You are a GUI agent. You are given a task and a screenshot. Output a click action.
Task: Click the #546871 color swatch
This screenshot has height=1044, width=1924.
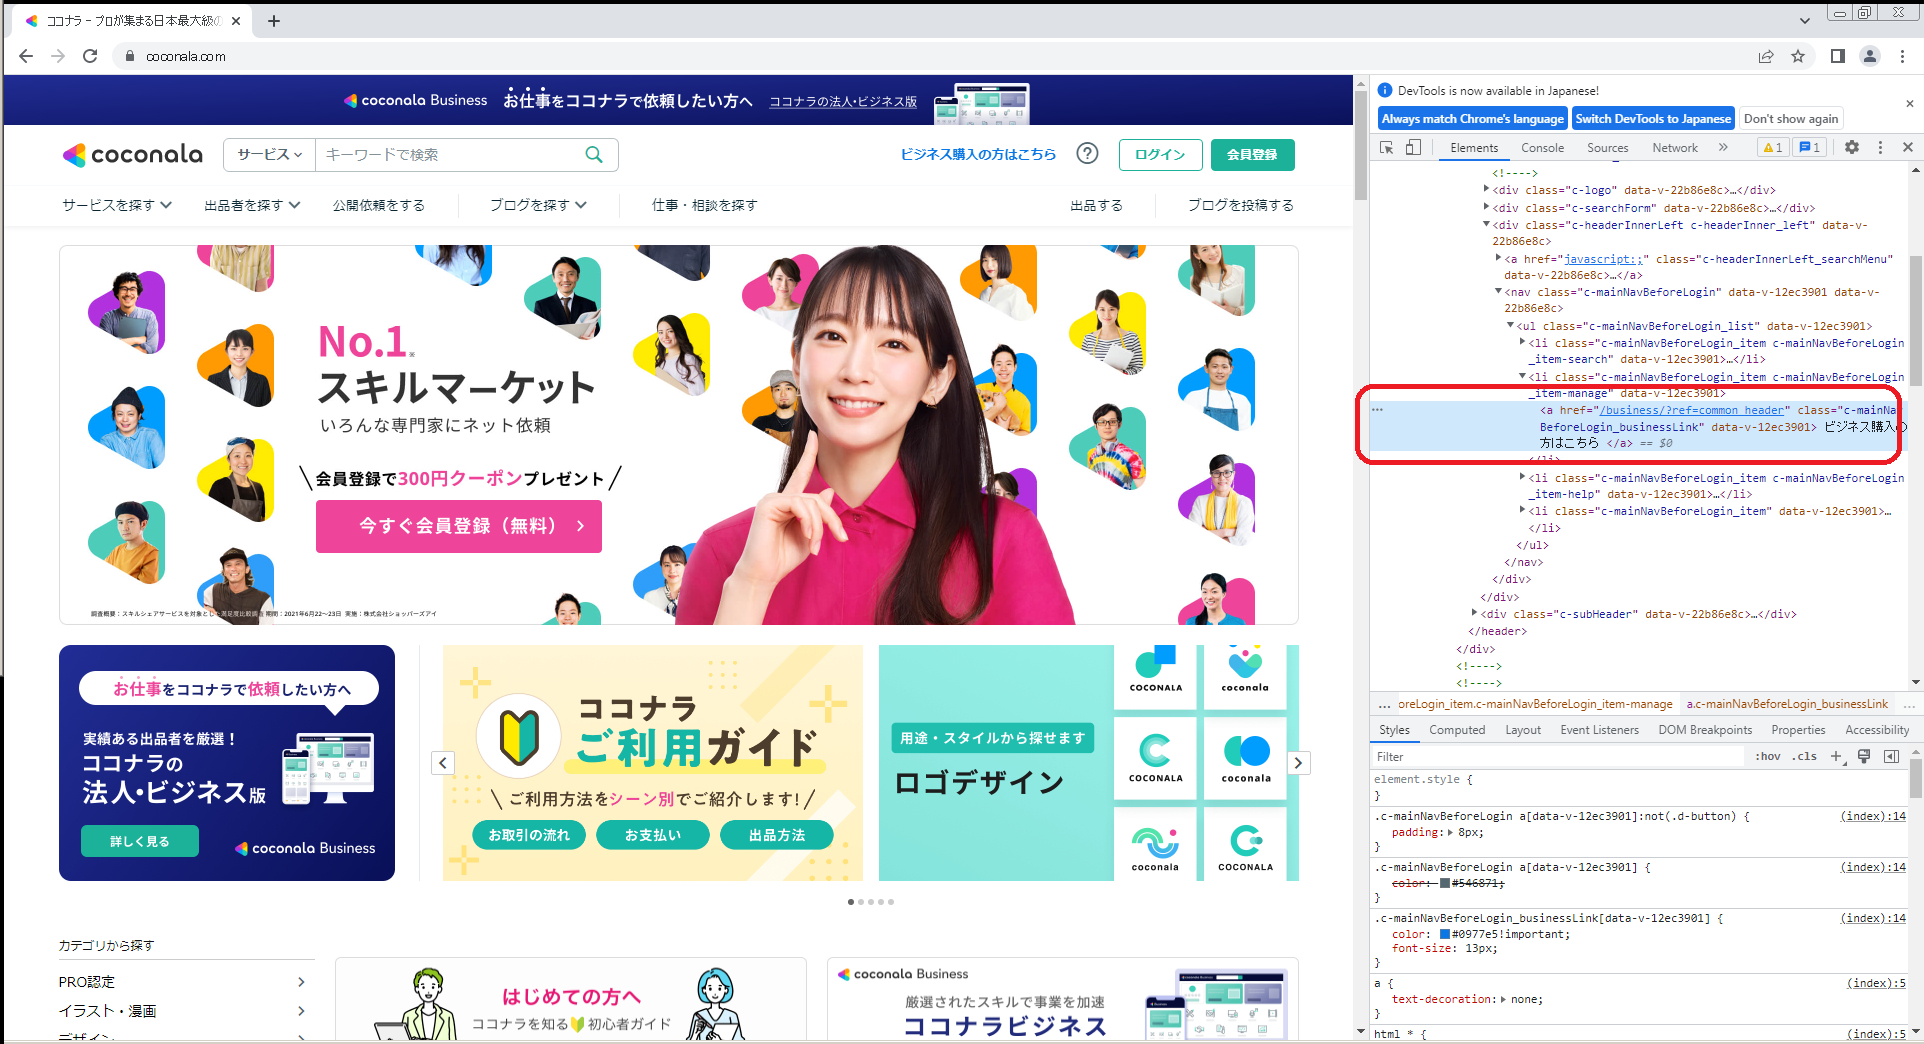pos(1445,883)
